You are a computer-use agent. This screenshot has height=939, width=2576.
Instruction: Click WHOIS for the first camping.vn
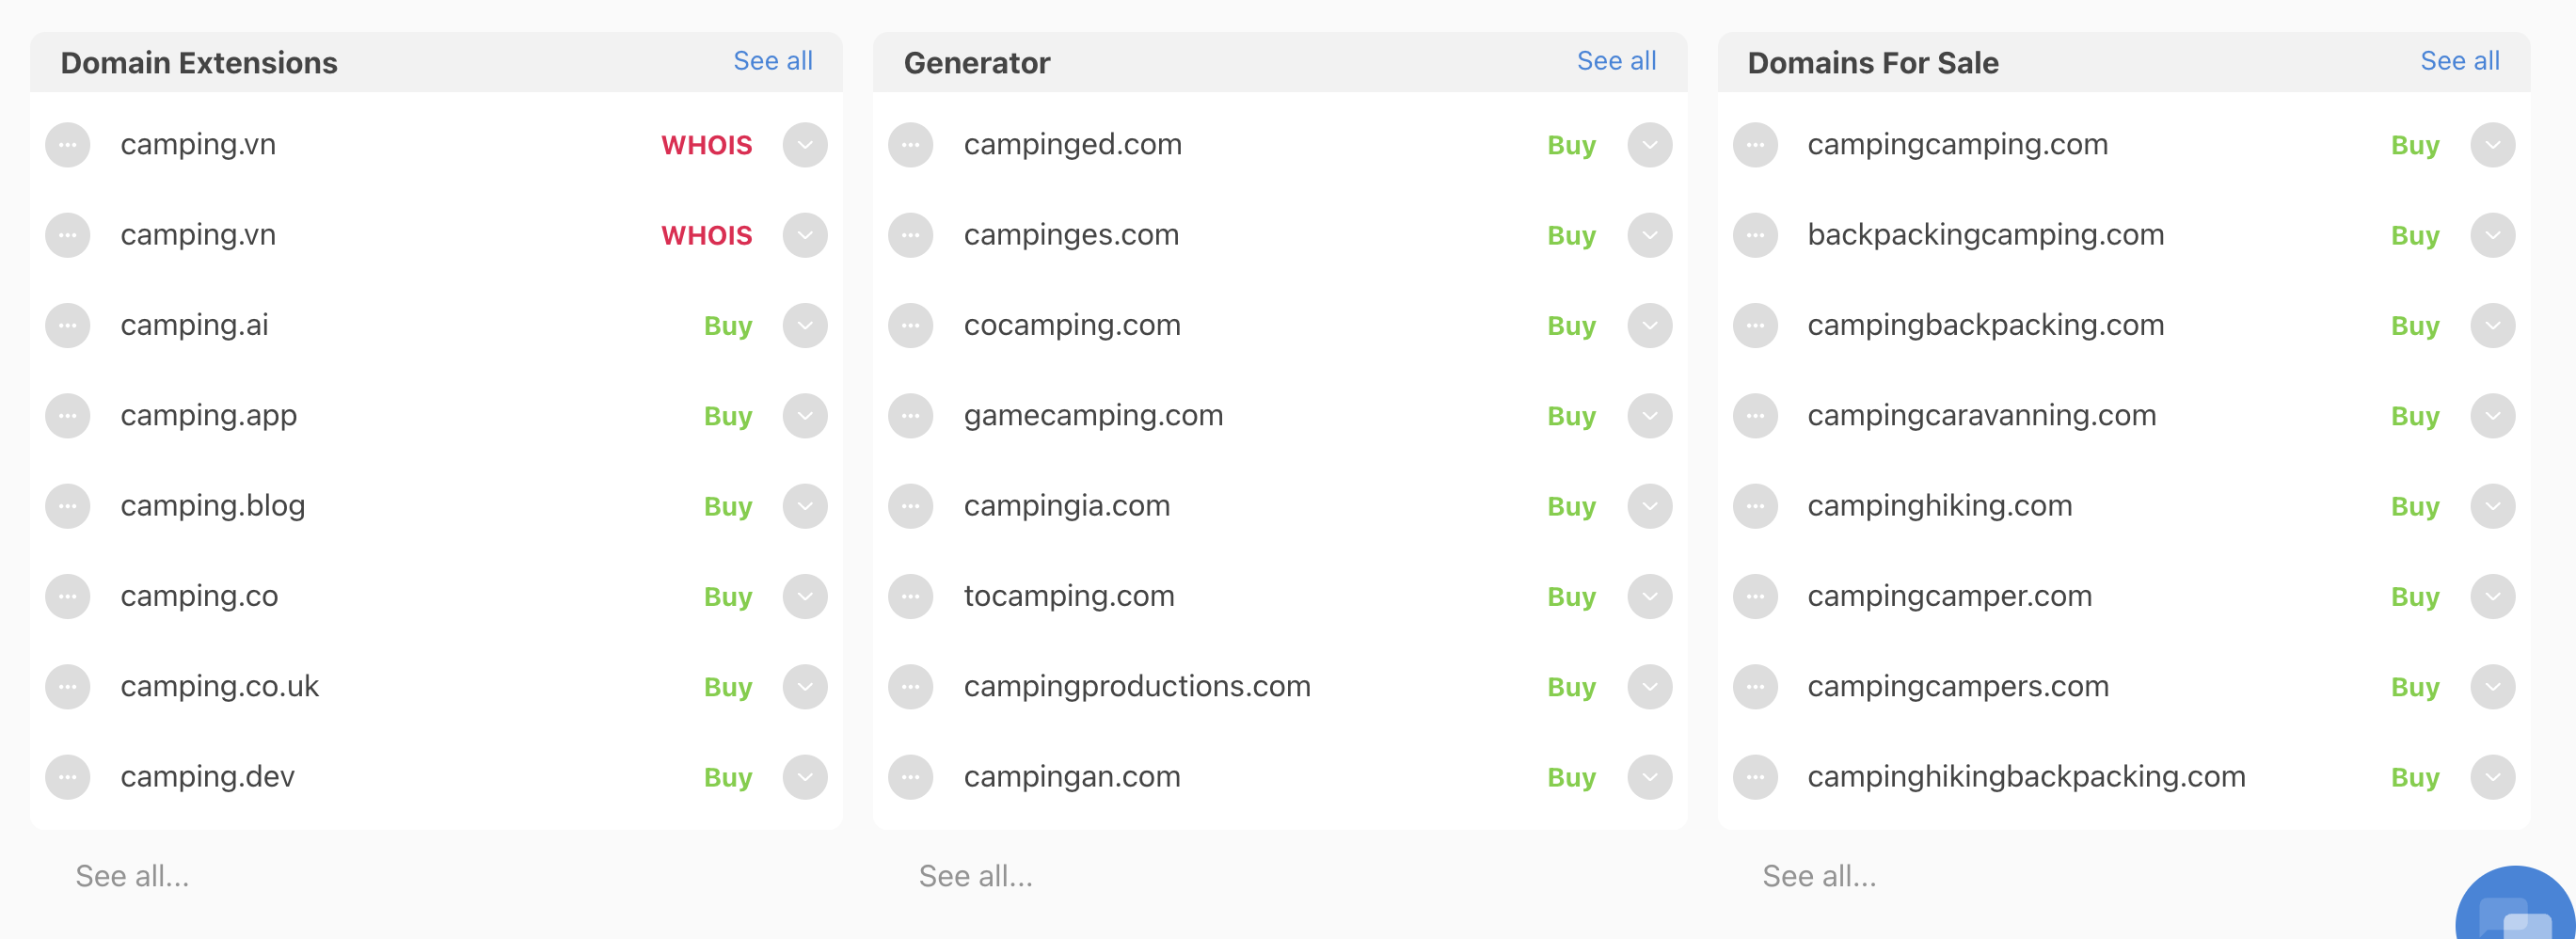[x=707, y=145]
